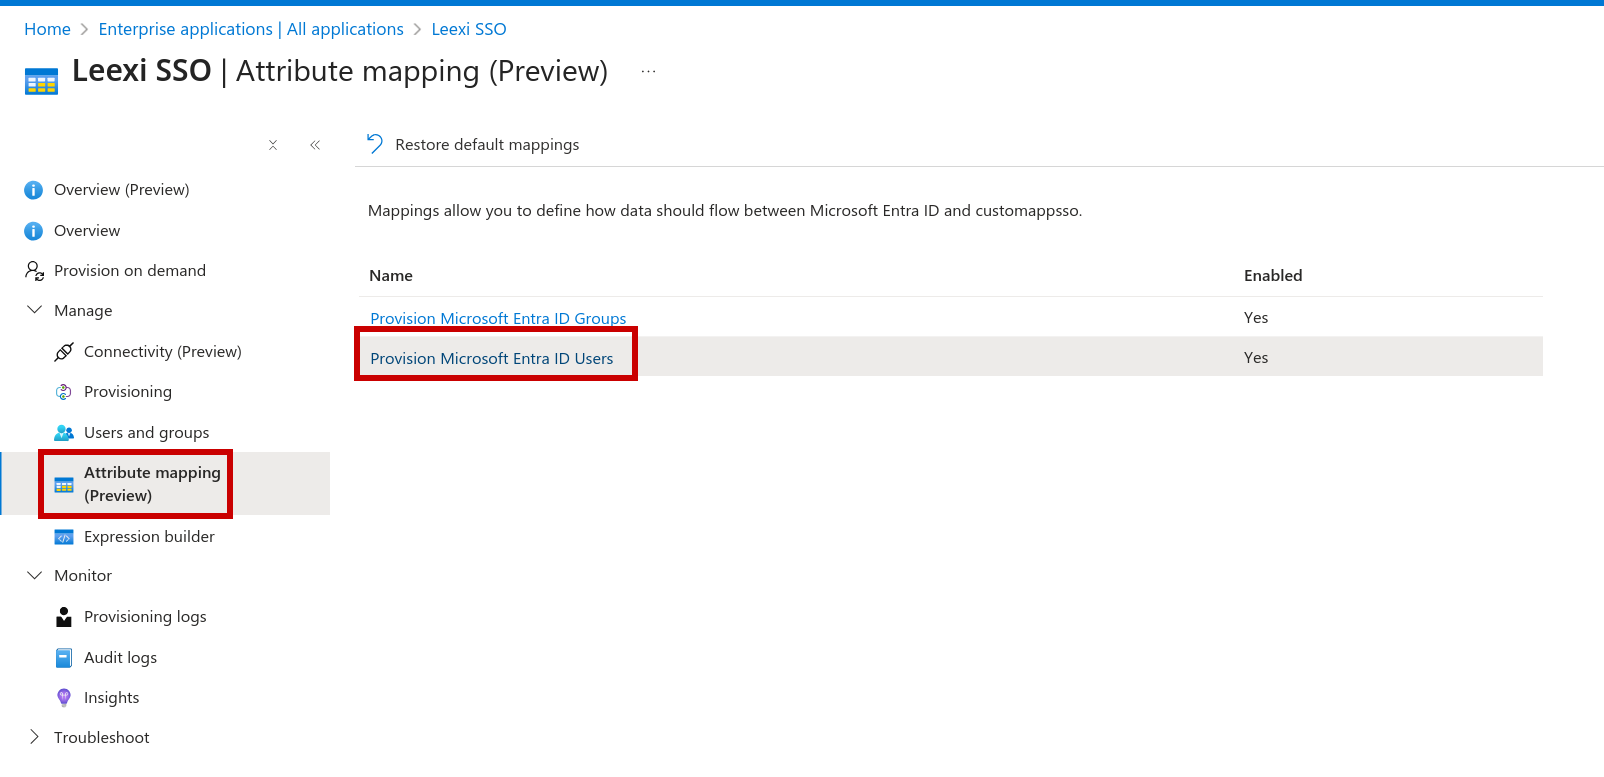
Task: Go to Enterprise applications breadcrumb
Action: (251, 29)
